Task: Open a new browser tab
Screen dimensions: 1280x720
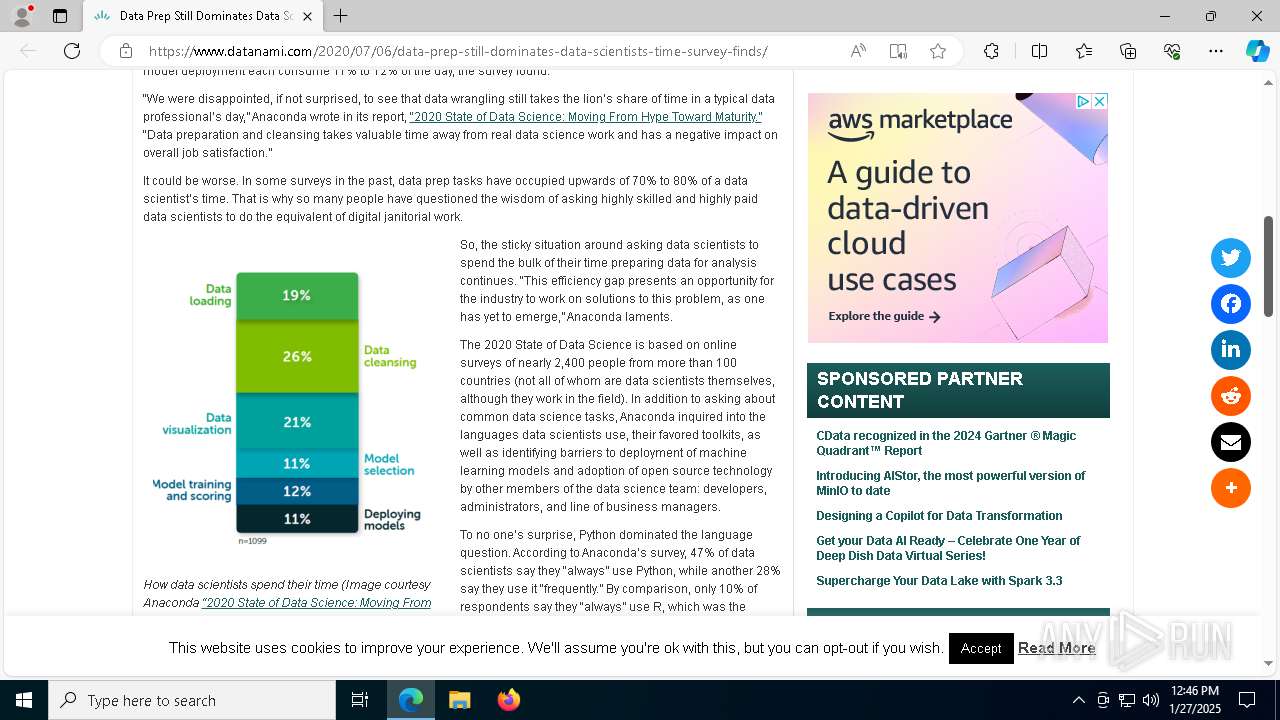Action: click(x=341, y=16)
